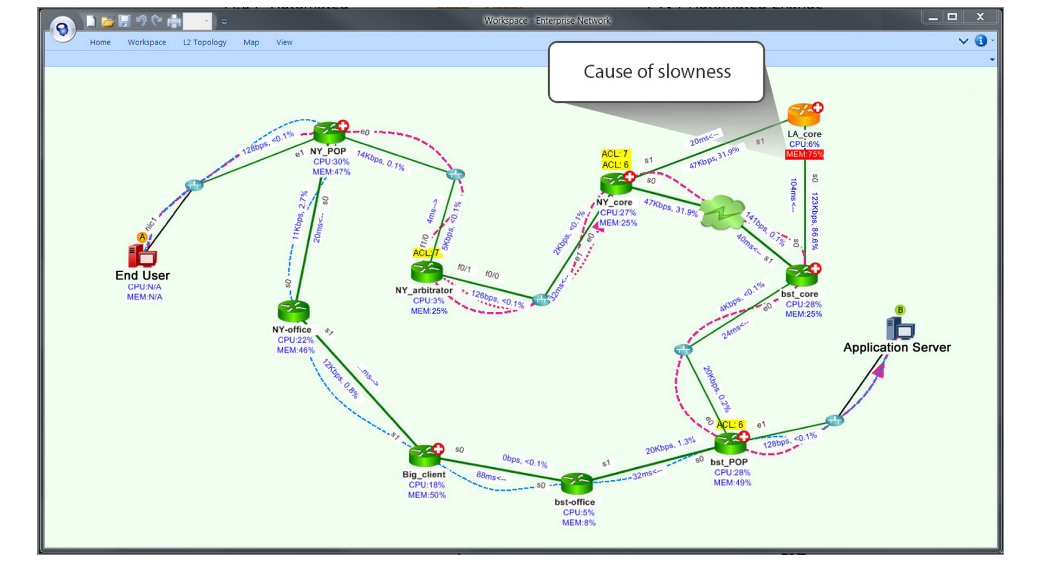Collapse the ribbon using the chevron
1040x562 pixels.
[963, 41]
